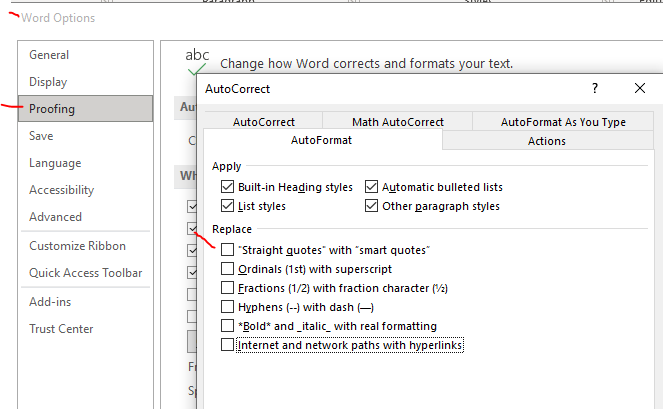Toggle Other paragraph styles checkbox
Image resolution: width=663 pixels, height=409 pixels.
pos(372,206)
